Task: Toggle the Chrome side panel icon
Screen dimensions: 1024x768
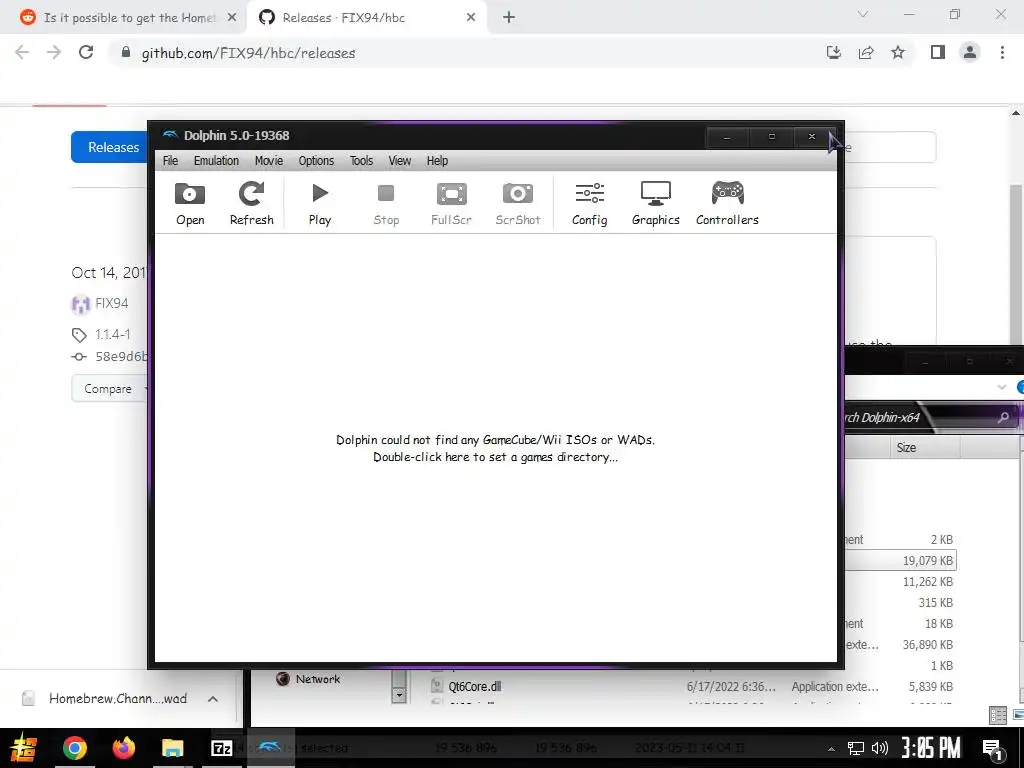Action: coord(938,53)
